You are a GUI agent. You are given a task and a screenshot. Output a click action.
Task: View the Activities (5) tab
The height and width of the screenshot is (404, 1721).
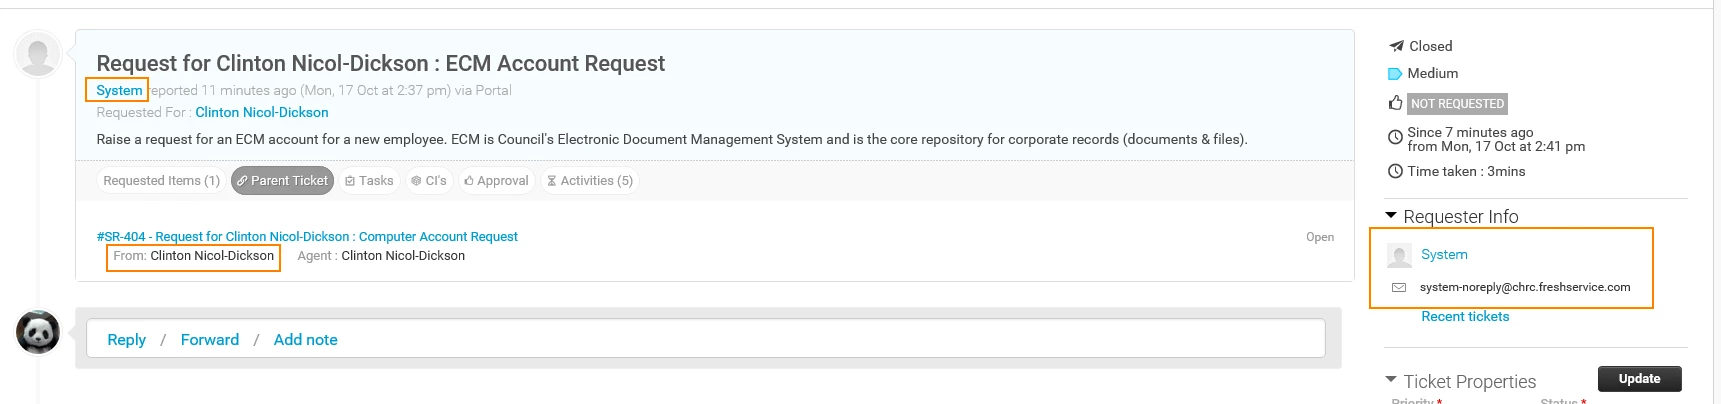(590, 181)
